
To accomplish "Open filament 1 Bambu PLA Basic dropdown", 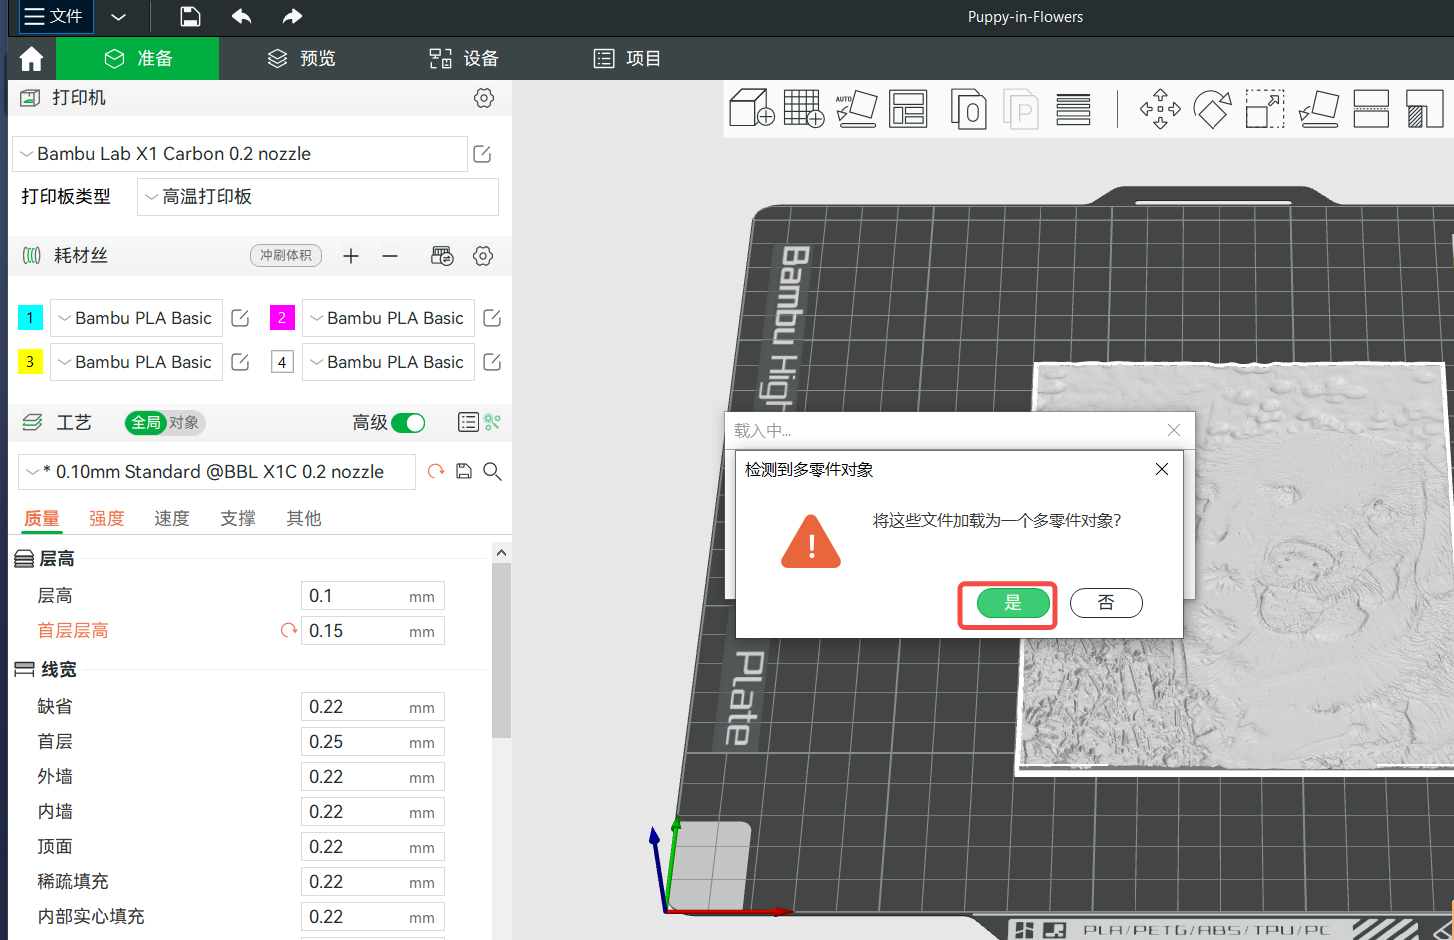I will pos(136,318).
